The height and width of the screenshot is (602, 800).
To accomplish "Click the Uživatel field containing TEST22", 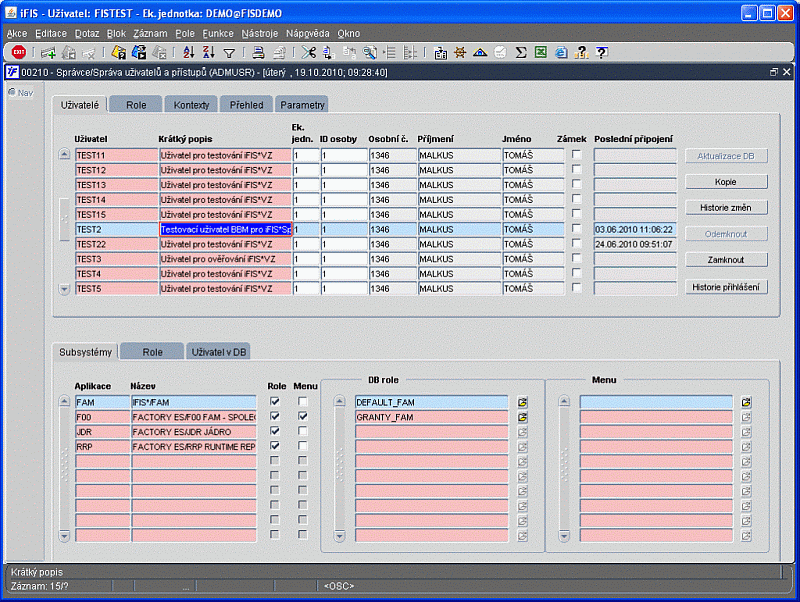I will click(116, 244).
